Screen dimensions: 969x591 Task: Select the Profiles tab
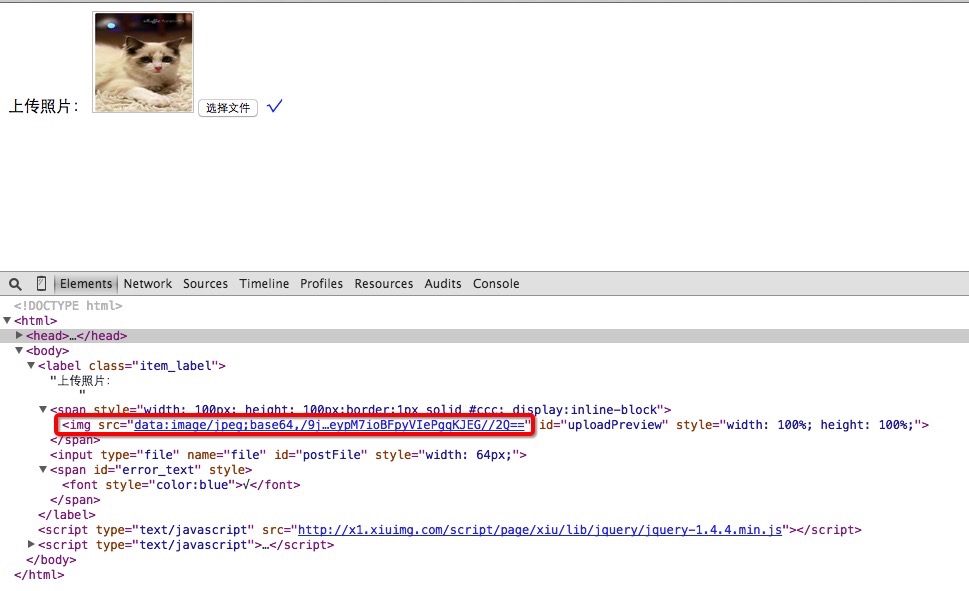[321, 284]
